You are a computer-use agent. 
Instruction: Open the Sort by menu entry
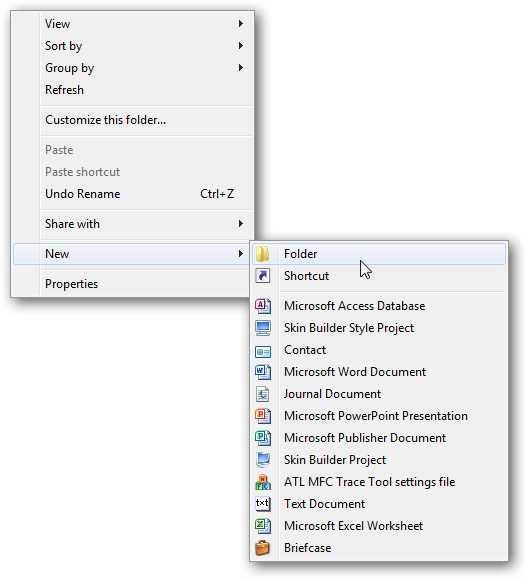pyautogui.click(x=133, y=46)
